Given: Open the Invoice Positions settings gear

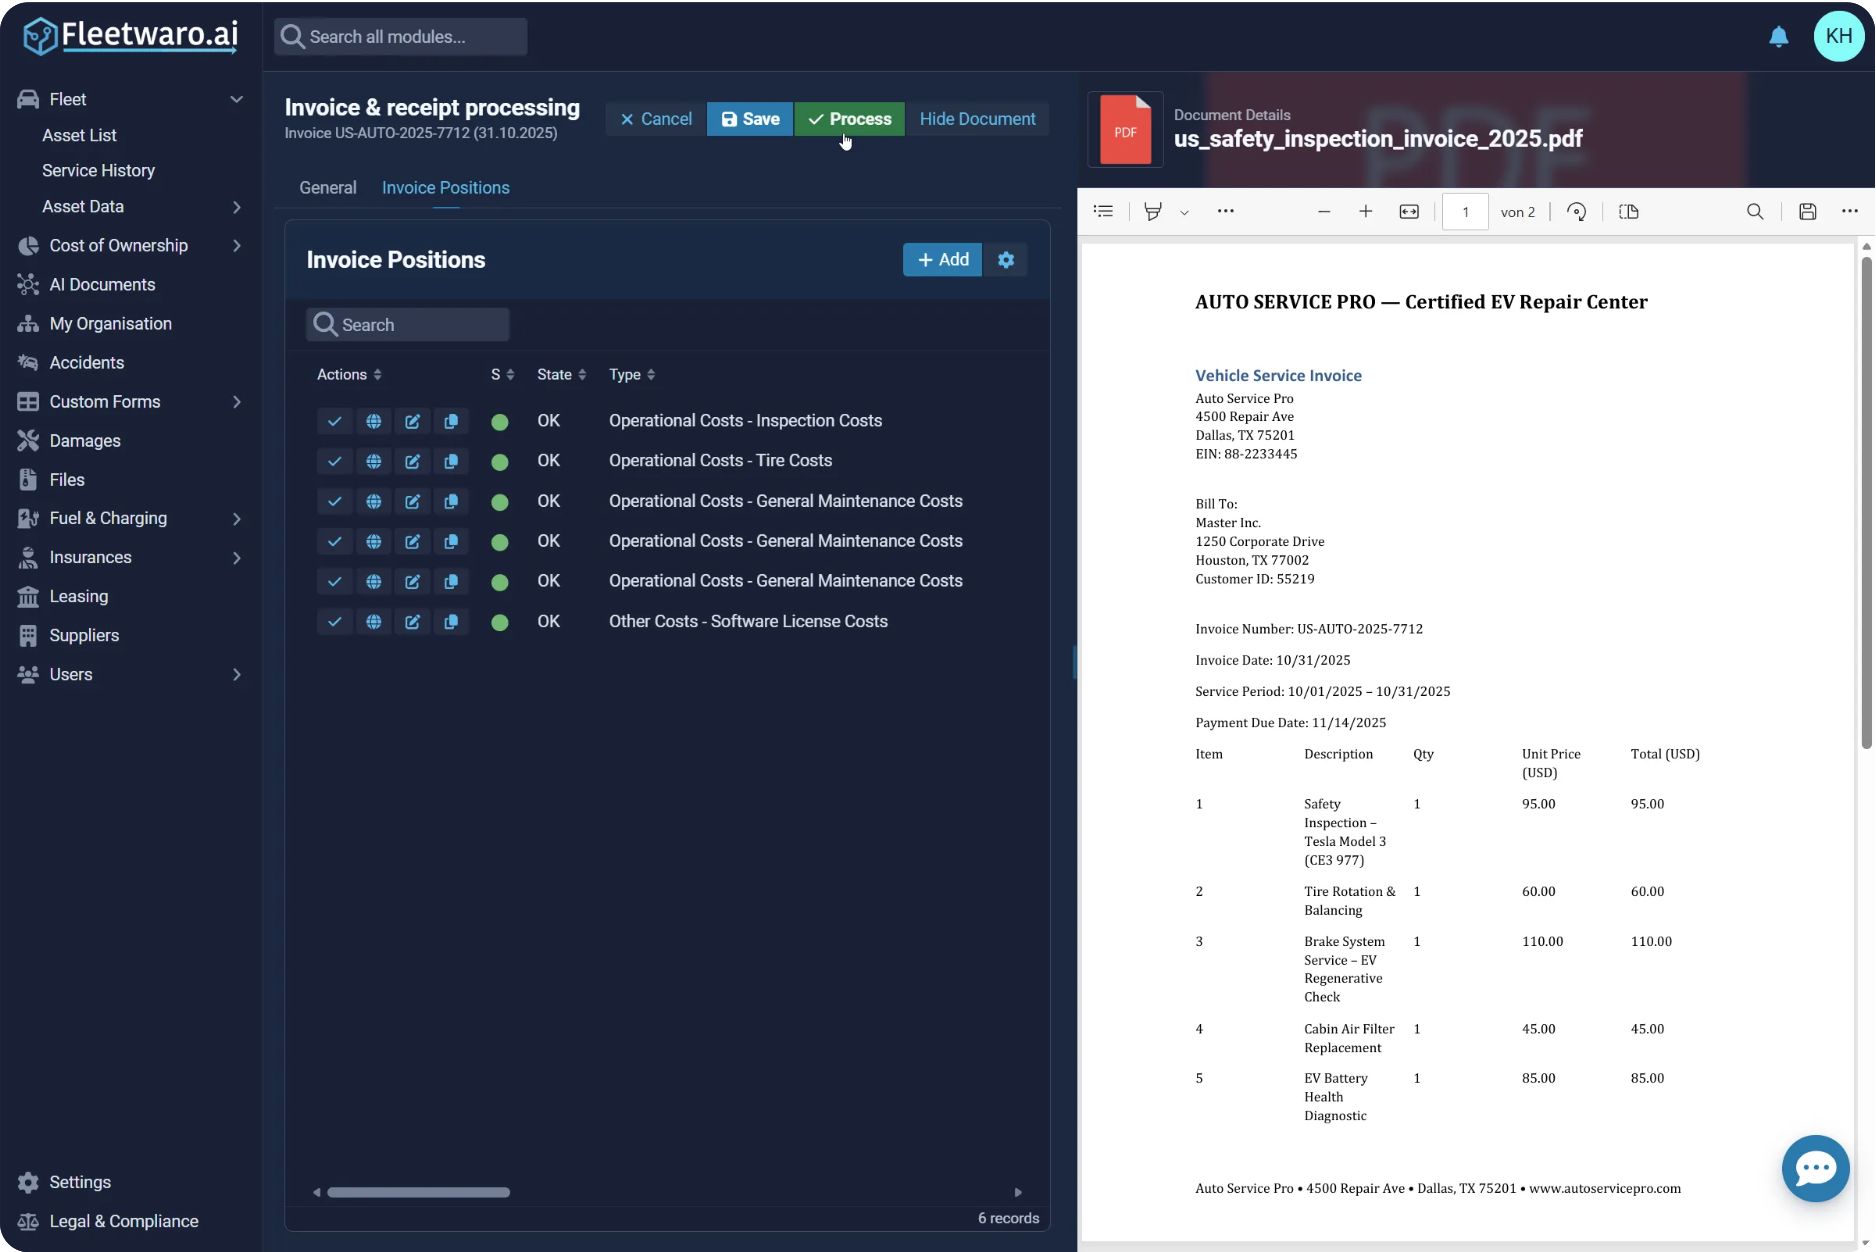Looking at the screenshot, I should [x=1006, y=260].
